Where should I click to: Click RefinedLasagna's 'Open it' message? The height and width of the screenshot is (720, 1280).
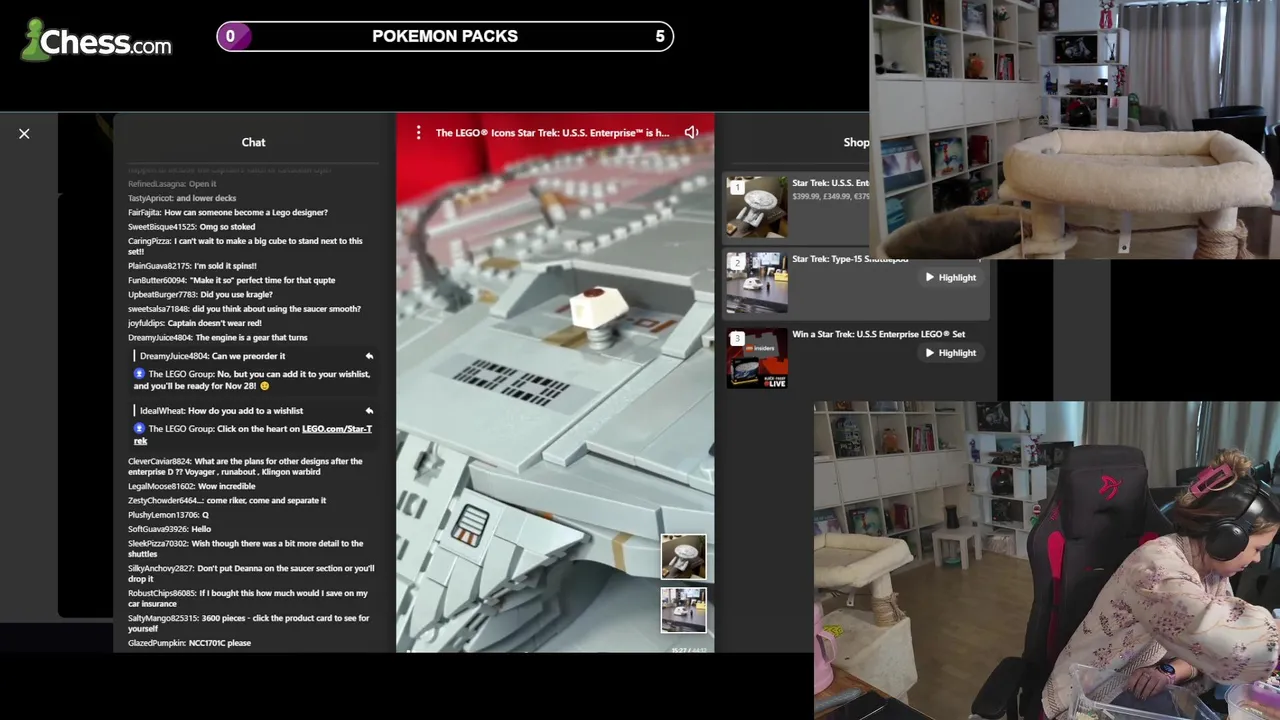coord(172,184)
